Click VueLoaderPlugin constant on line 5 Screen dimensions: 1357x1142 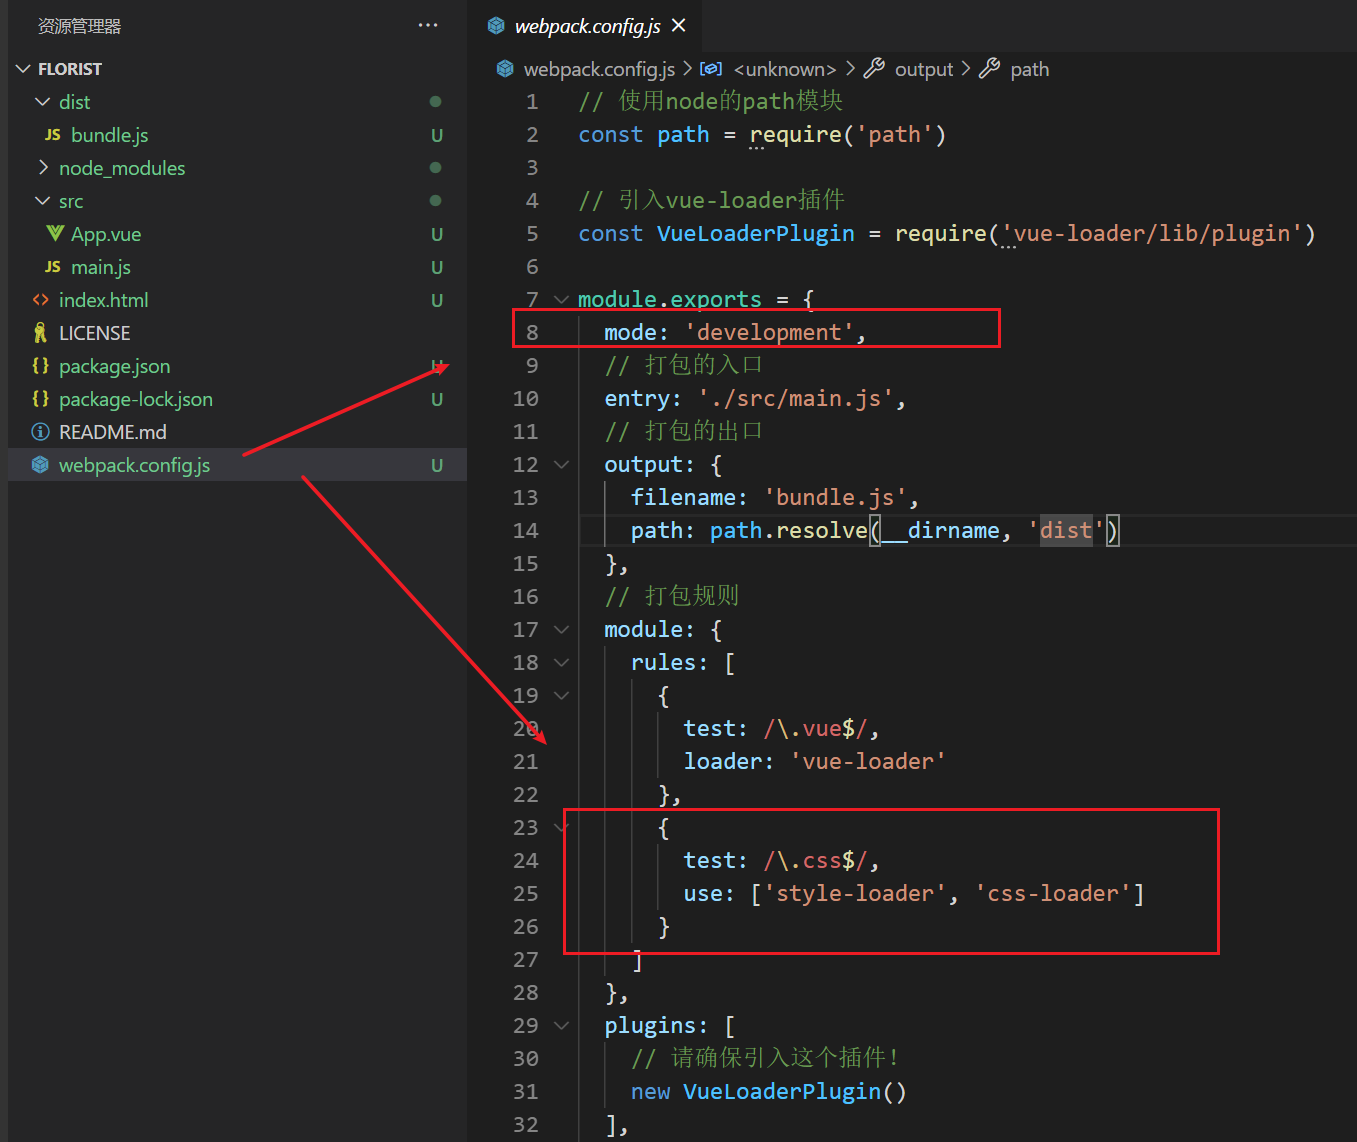[x=755, y=233]
